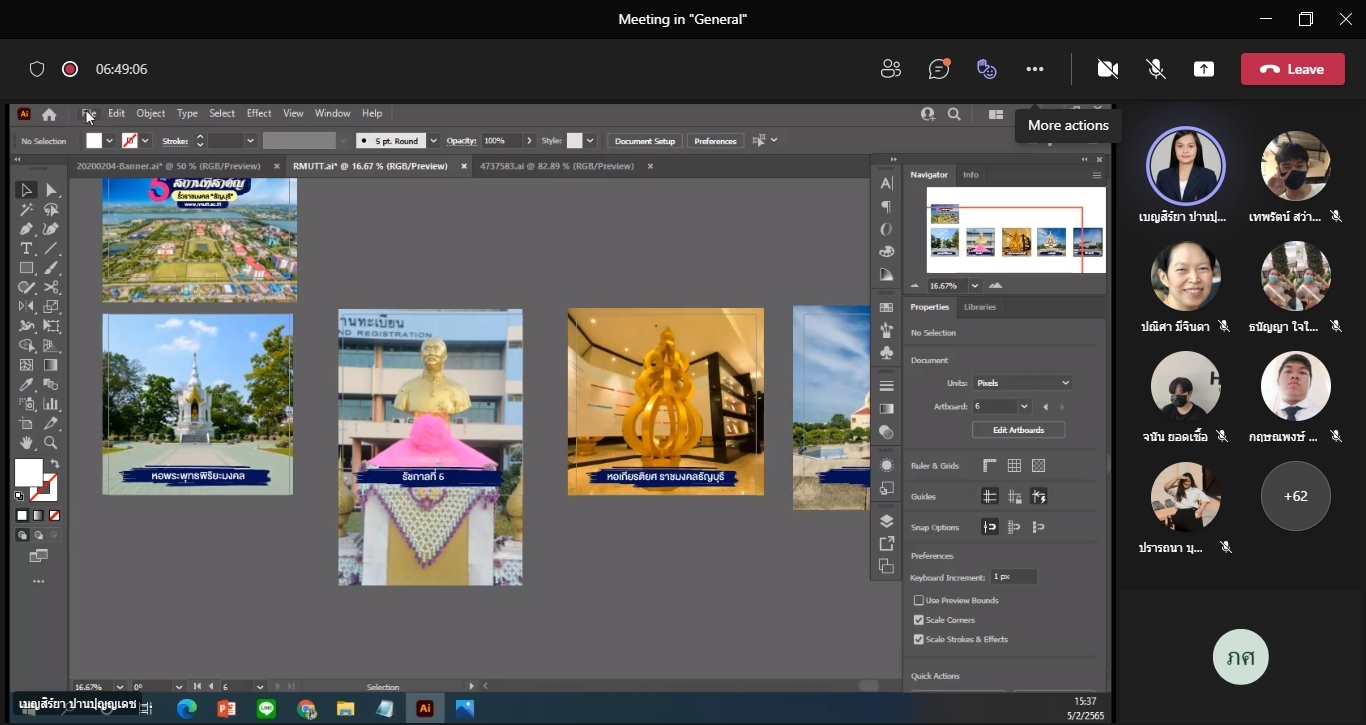Toggle lock guides button
Viewport: 1366px width, 725px height.
click(1014, 496)
